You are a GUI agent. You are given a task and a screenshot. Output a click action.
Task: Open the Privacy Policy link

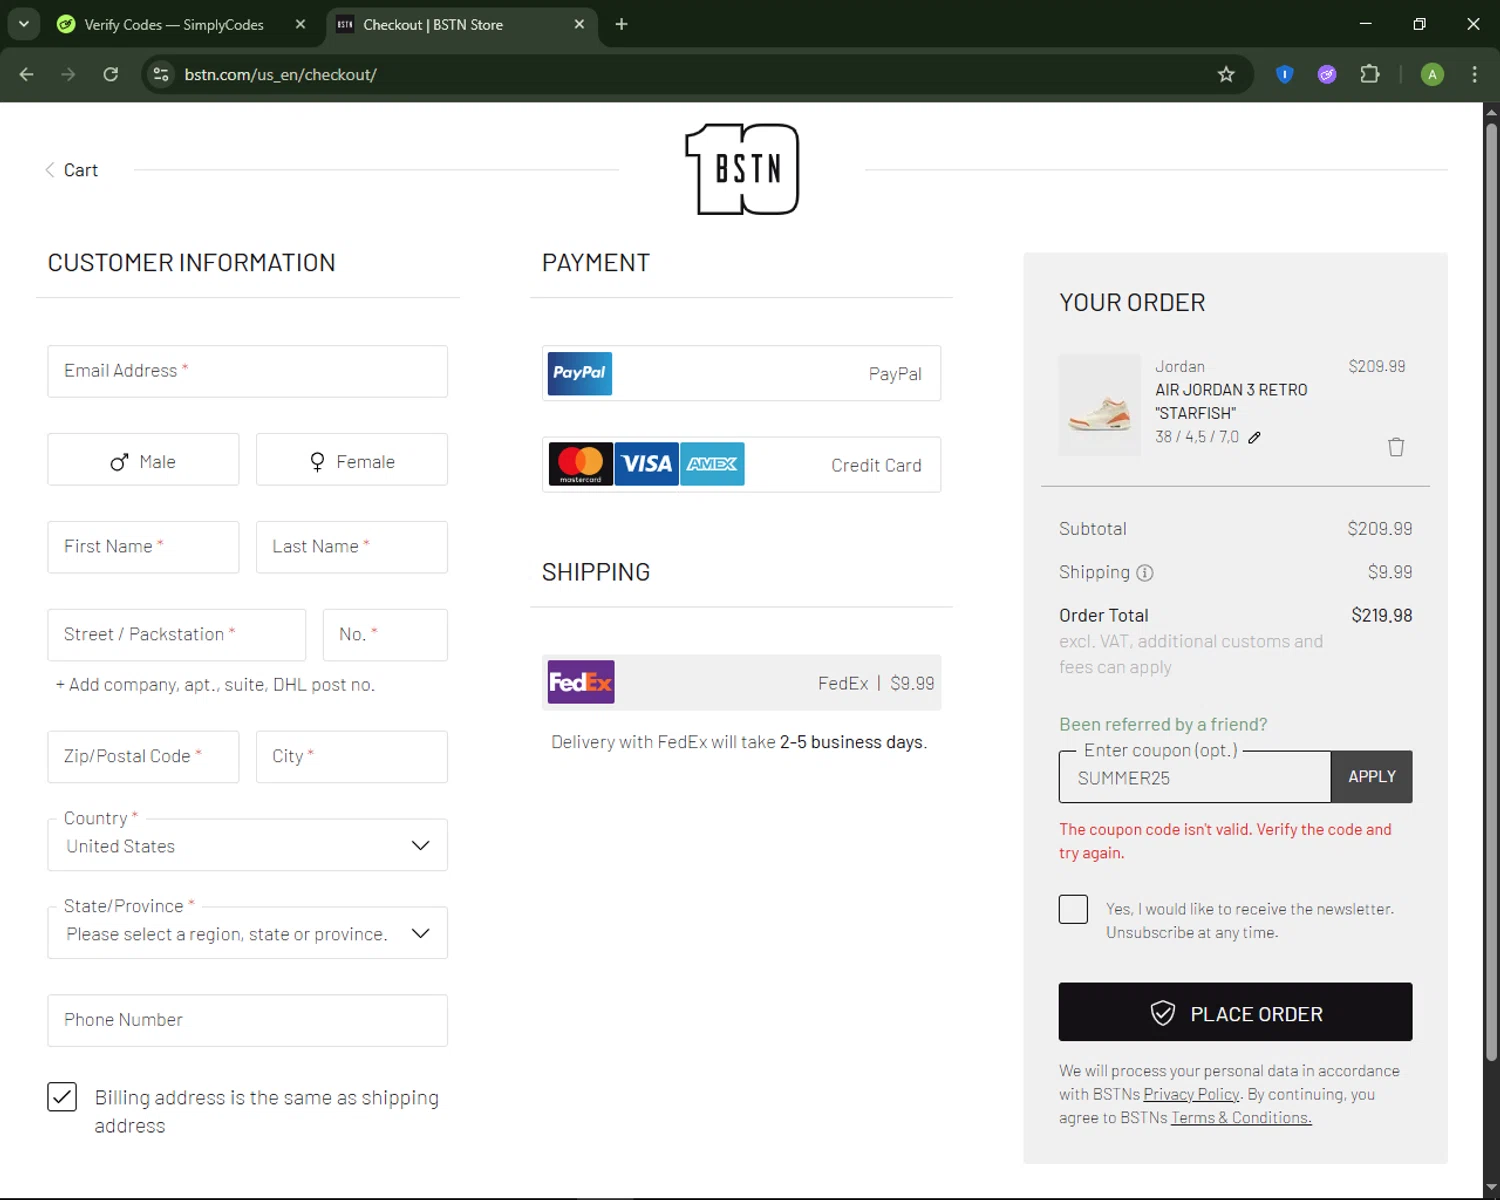point(1191,1094)
